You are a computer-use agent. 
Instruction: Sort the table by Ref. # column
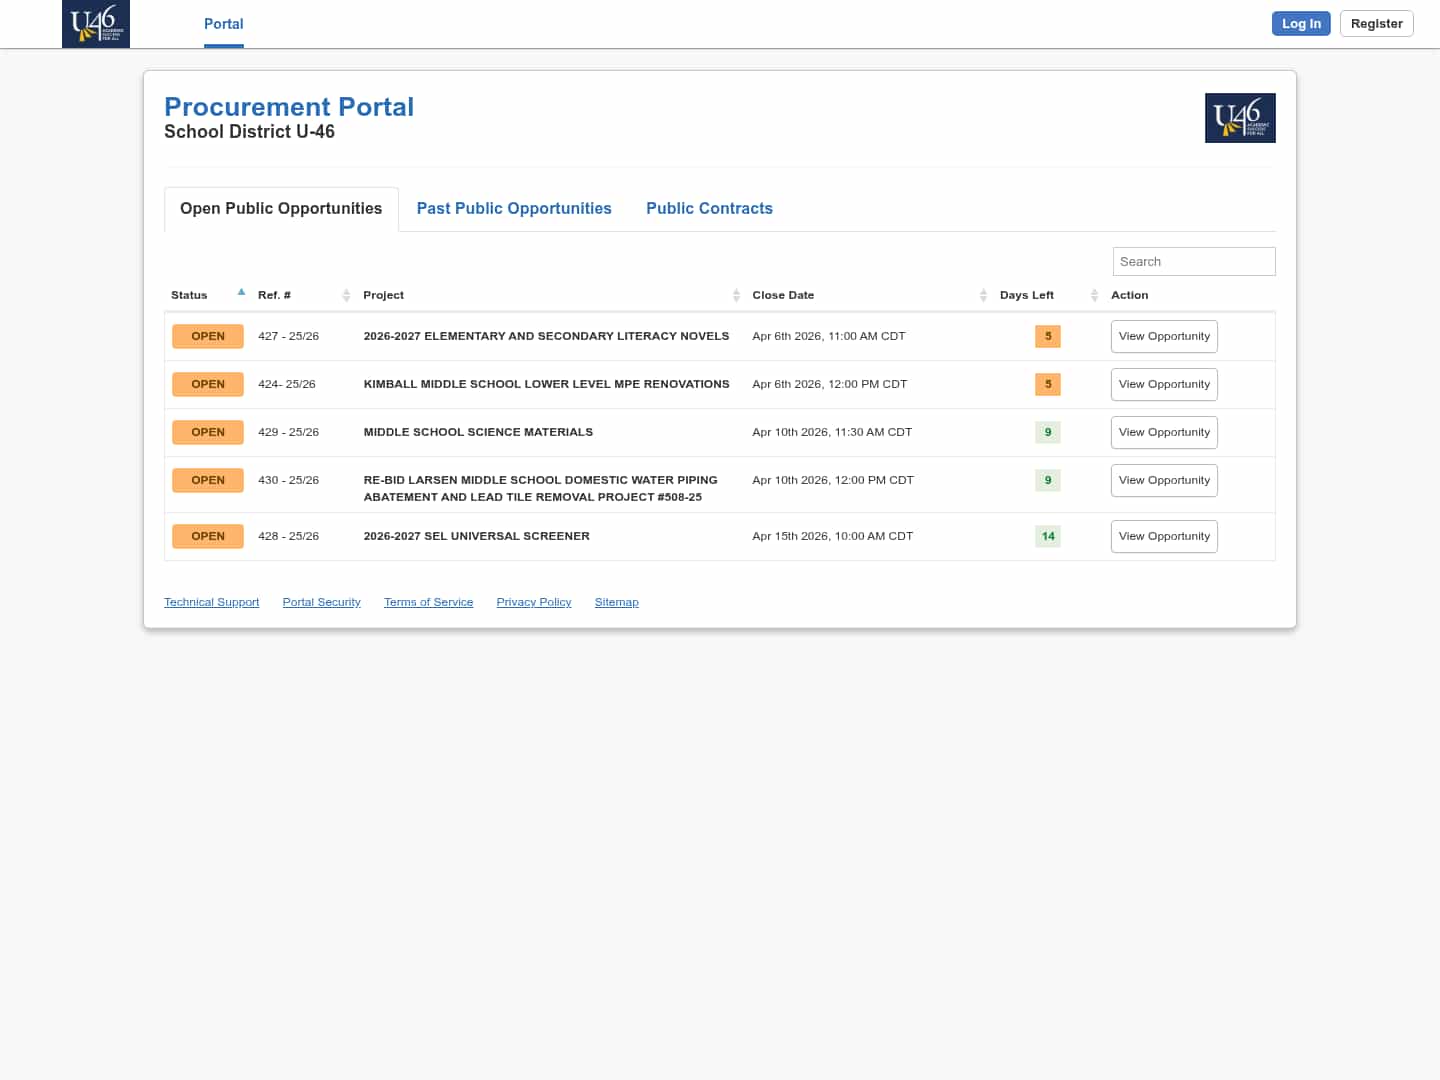coord(346,295)
